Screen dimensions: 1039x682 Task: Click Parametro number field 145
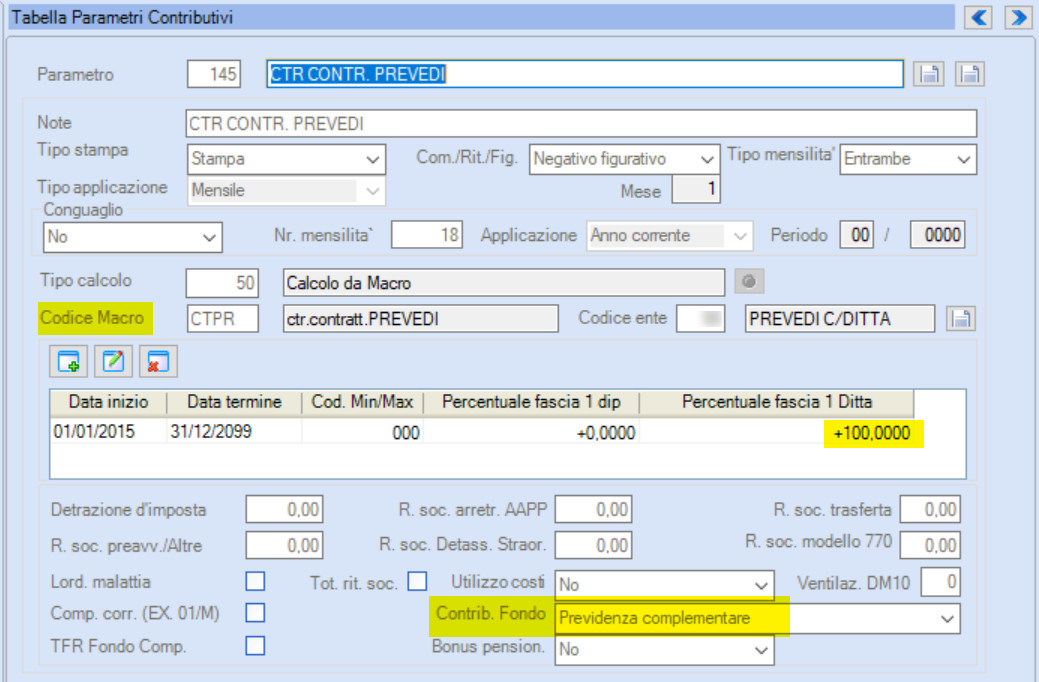coord(213,74)
